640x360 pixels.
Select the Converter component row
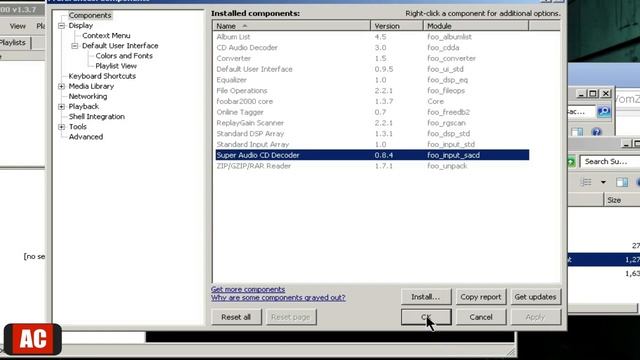(x=372, y=58)
